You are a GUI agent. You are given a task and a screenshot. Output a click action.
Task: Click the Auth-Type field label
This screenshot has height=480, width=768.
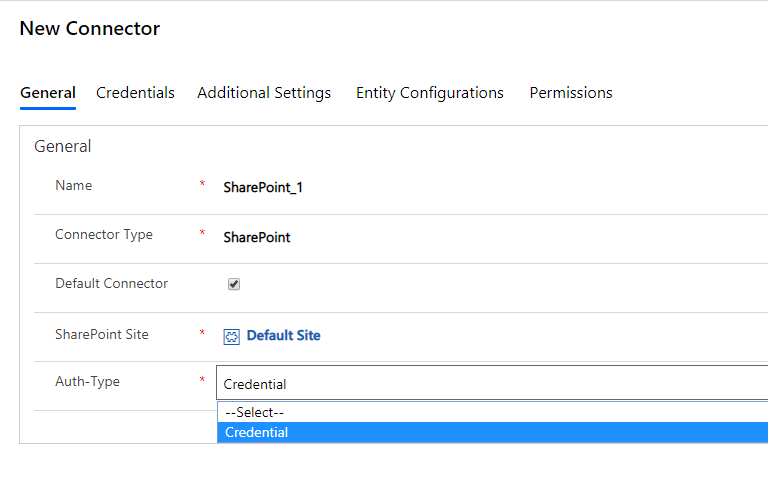pos(87,382)
